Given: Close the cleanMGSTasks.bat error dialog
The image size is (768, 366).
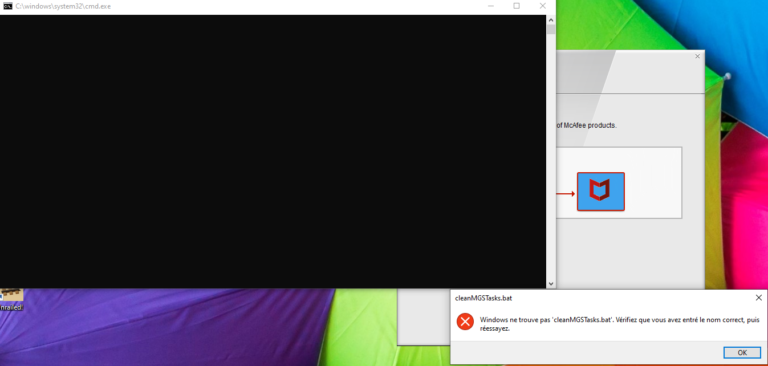Looking at the screenshot, I should click(758, 297).
